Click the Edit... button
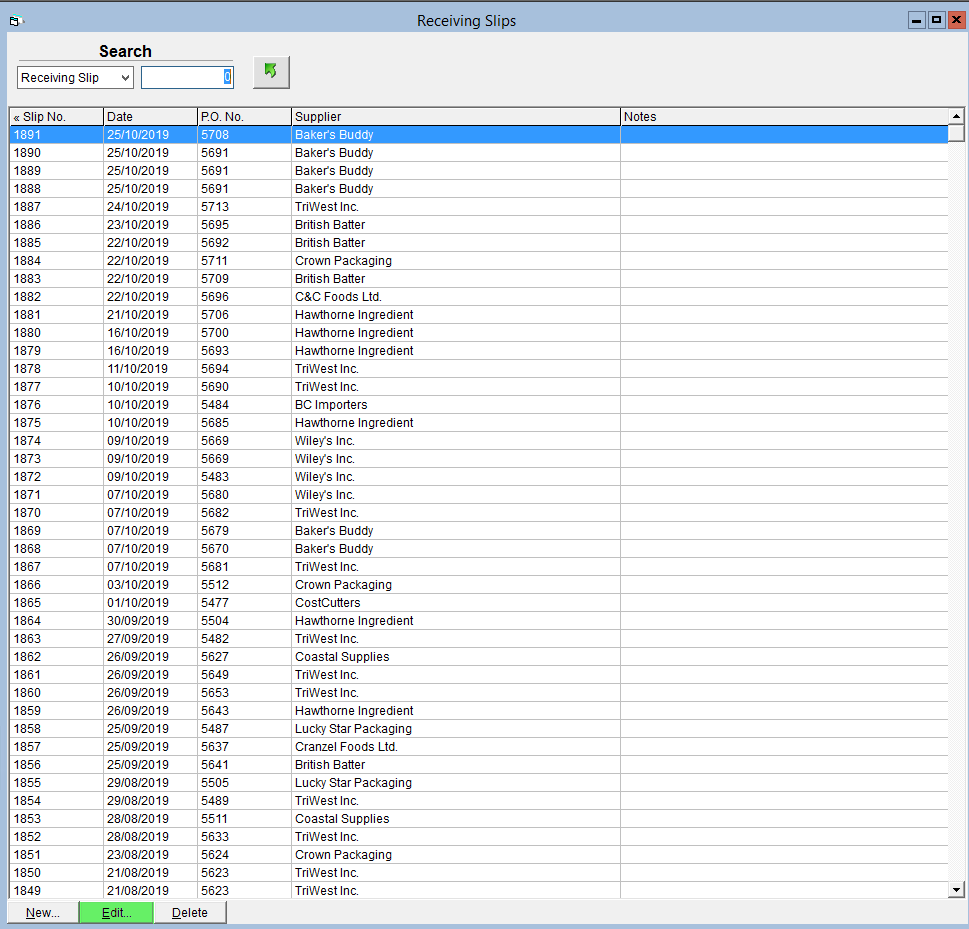969x929 pixels. pos(116,913)
